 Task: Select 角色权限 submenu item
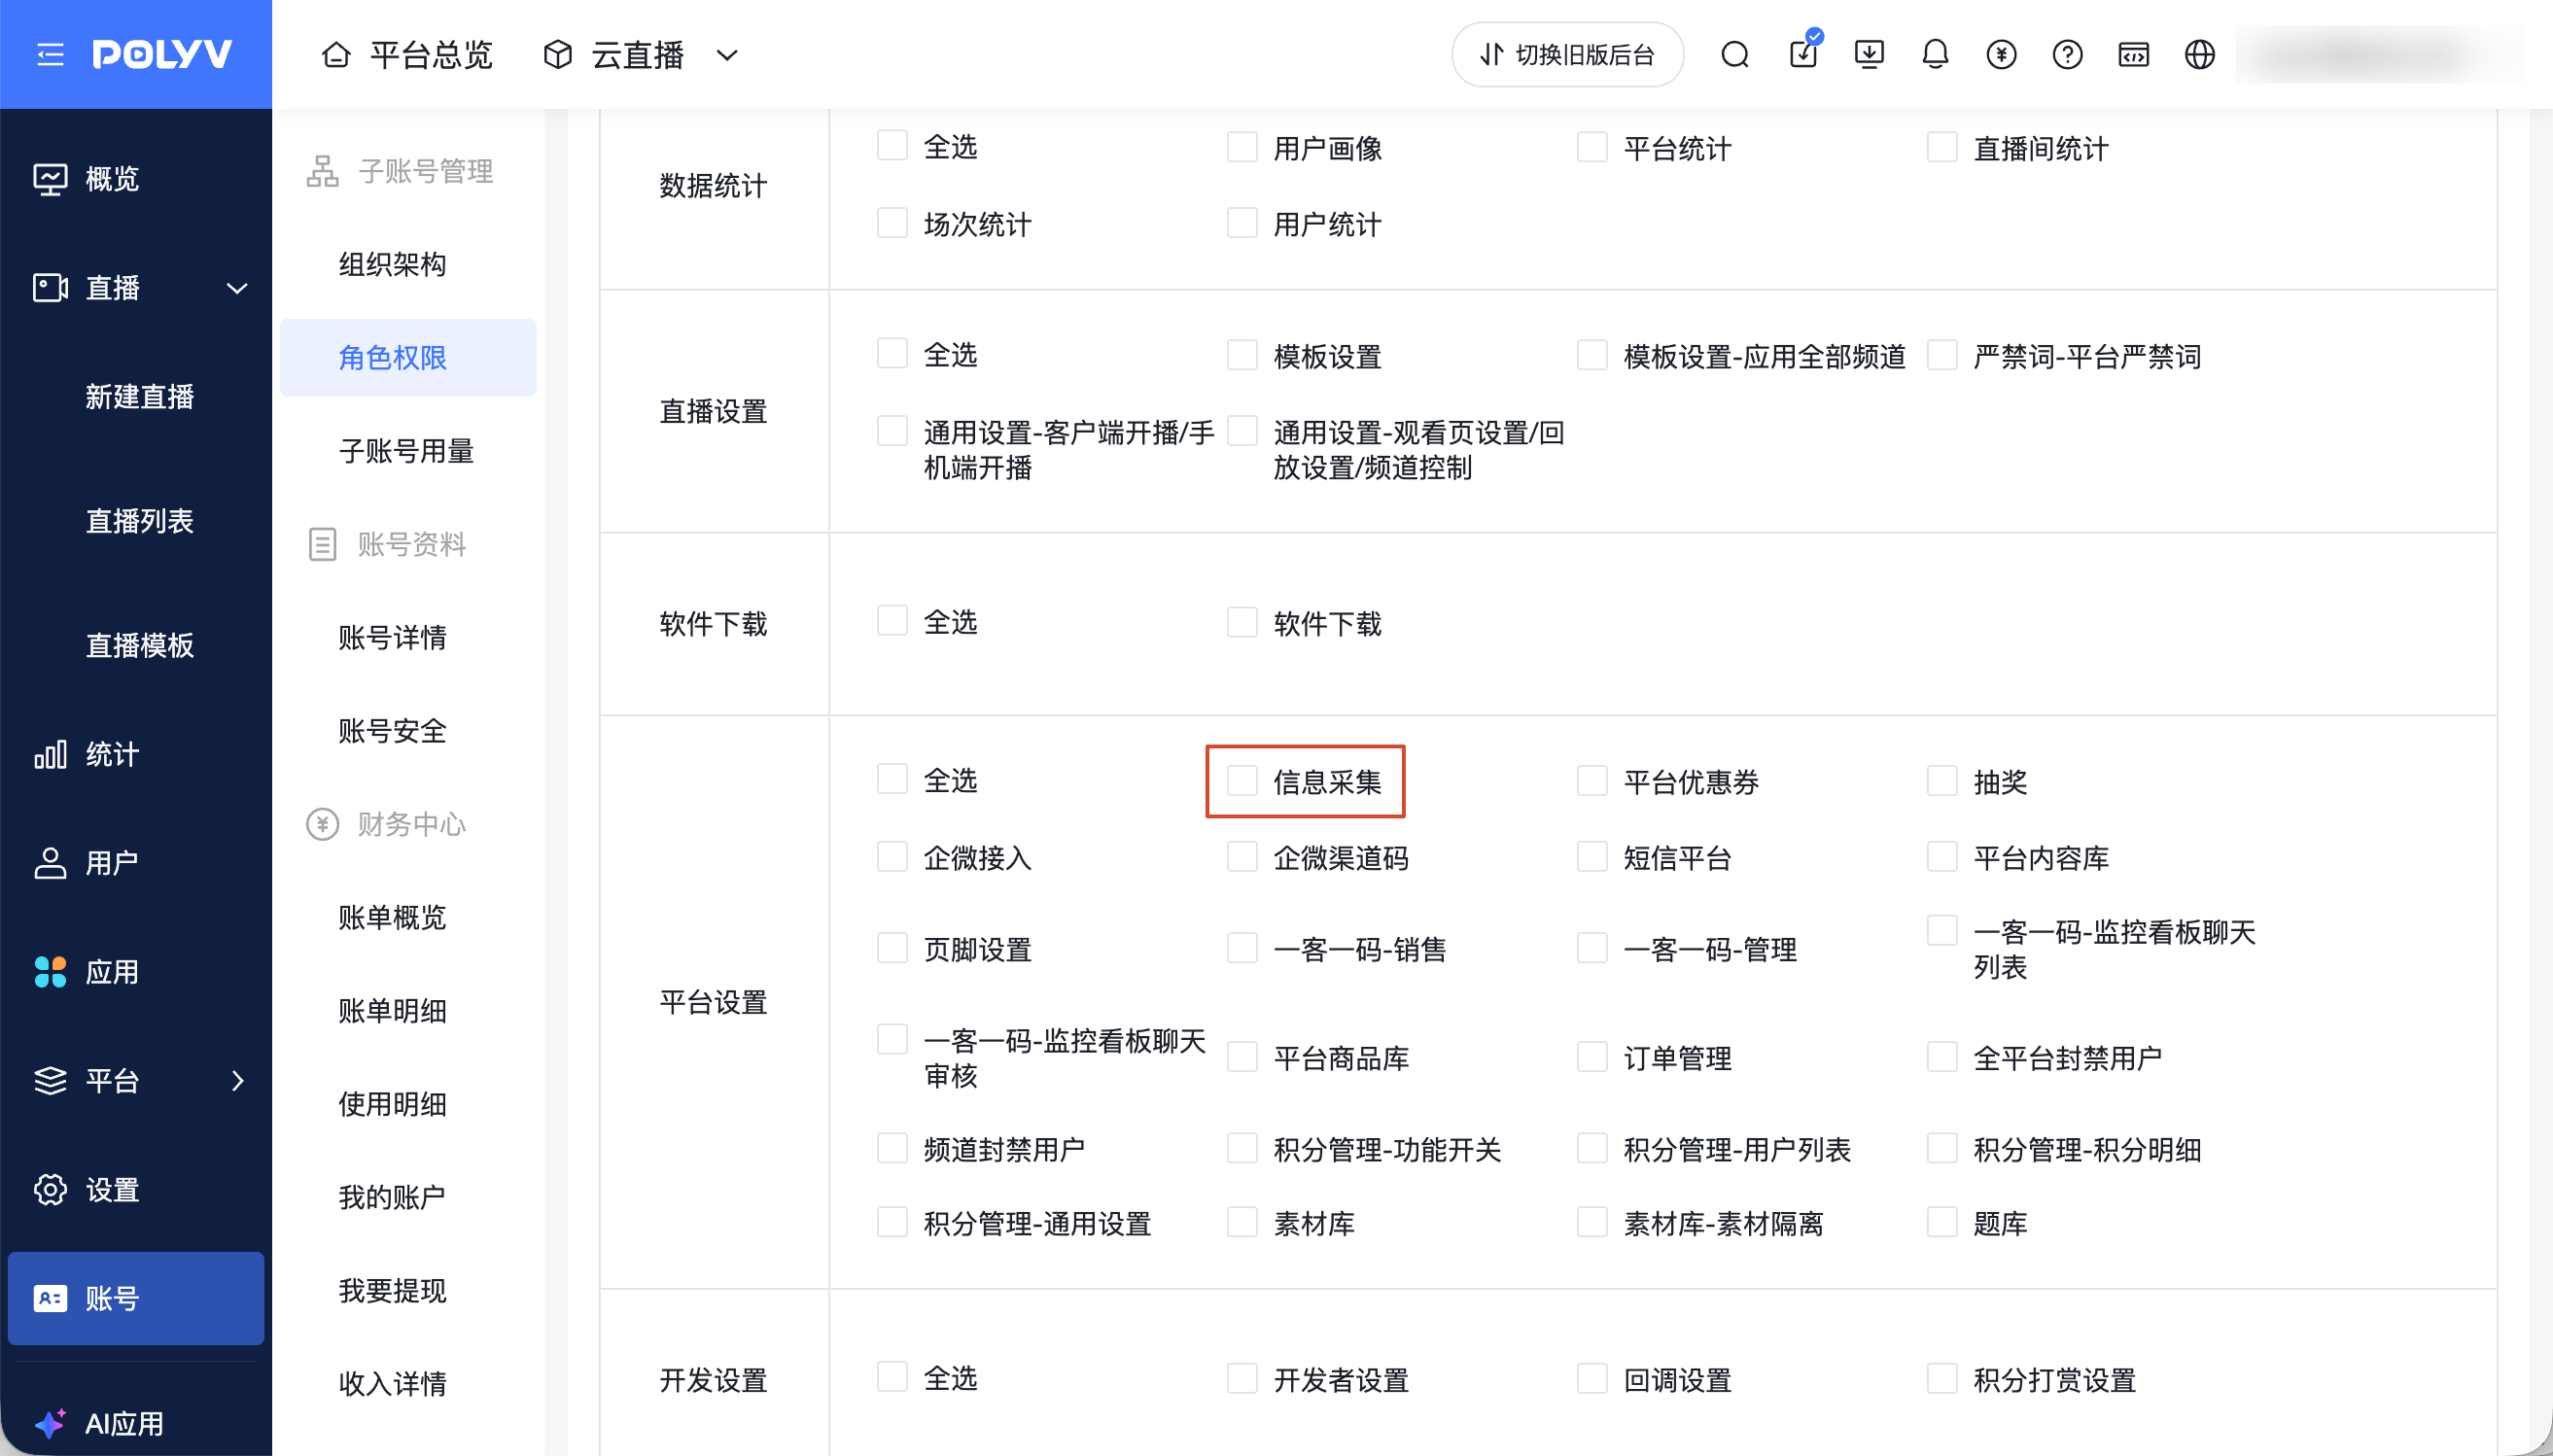408,358
